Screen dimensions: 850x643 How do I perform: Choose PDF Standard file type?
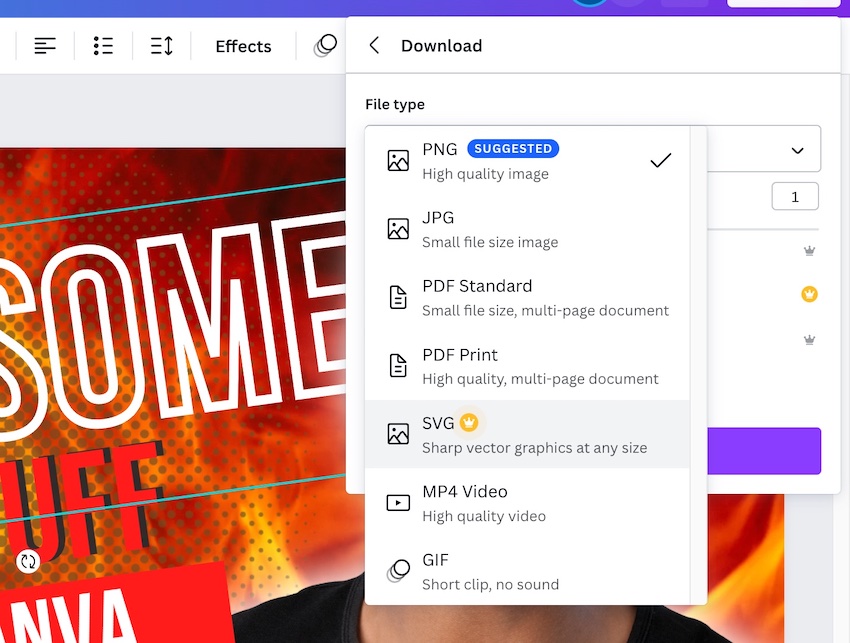coord(527,297)
